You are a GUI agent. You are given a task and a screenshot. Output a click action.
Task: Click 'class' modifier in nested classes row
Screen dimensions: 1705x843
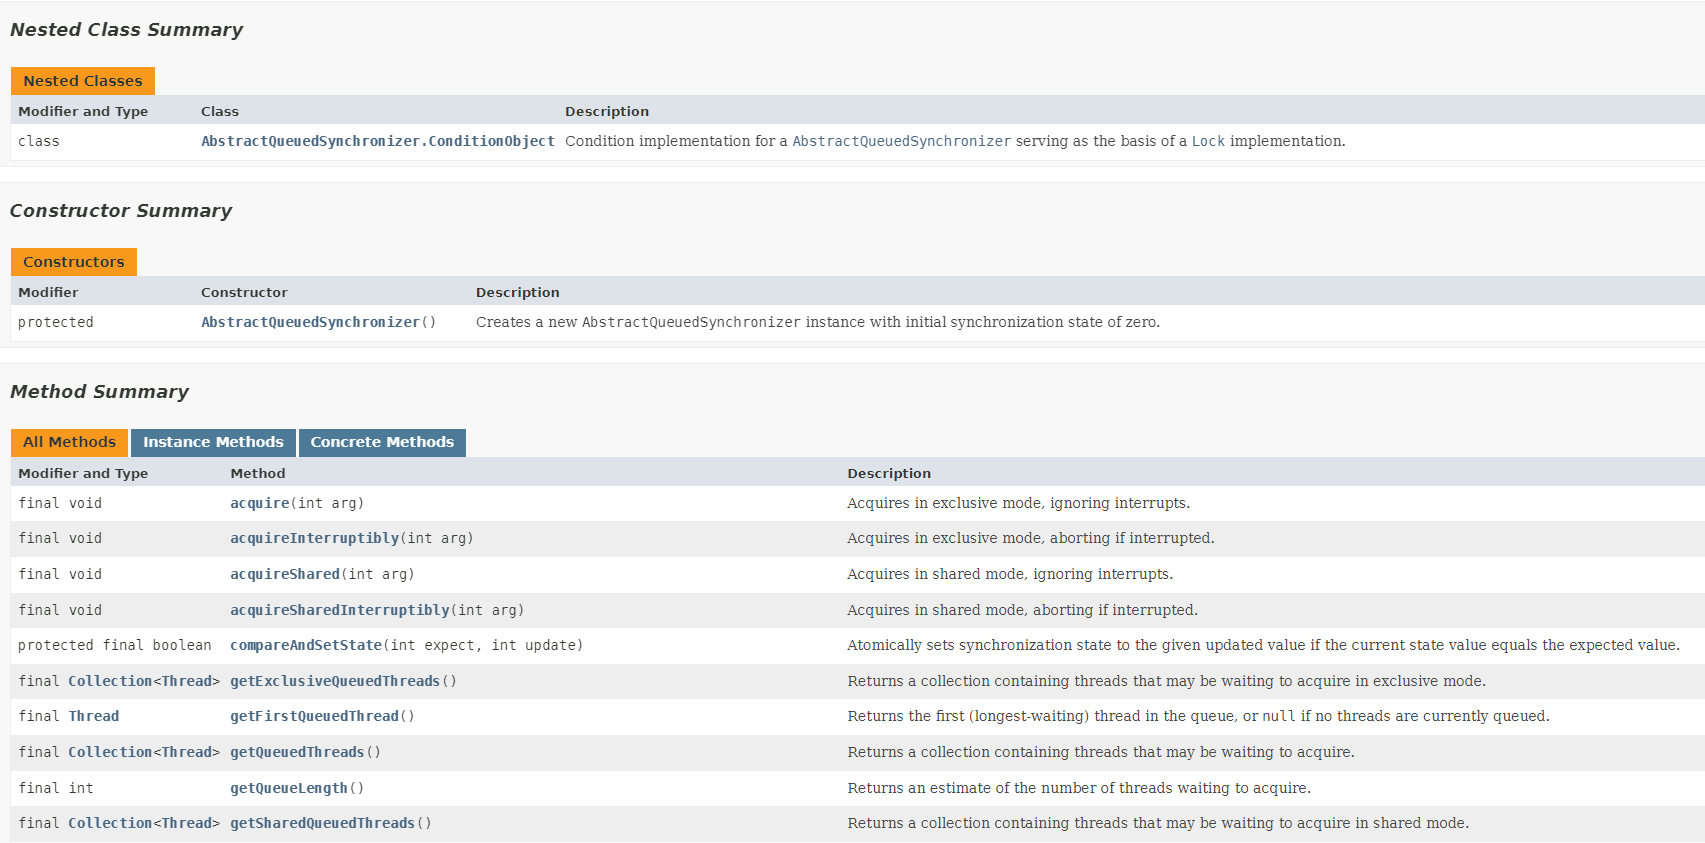pyautogui.click(x=39, y=141)
